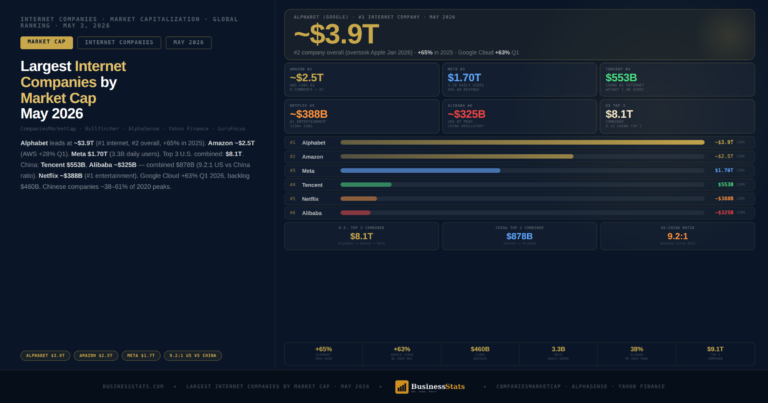Click the orange Netflix ranking bar
The image size is (768, 403).
point(359,199)
